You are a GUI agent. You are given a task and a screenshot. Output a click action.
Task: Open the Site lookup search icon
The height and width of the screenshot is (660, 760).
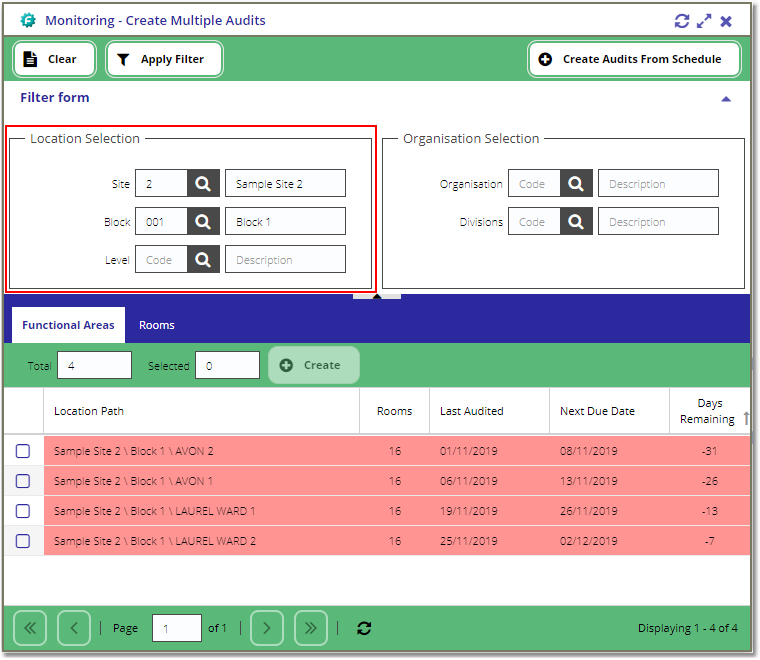(x=203, y=183)
